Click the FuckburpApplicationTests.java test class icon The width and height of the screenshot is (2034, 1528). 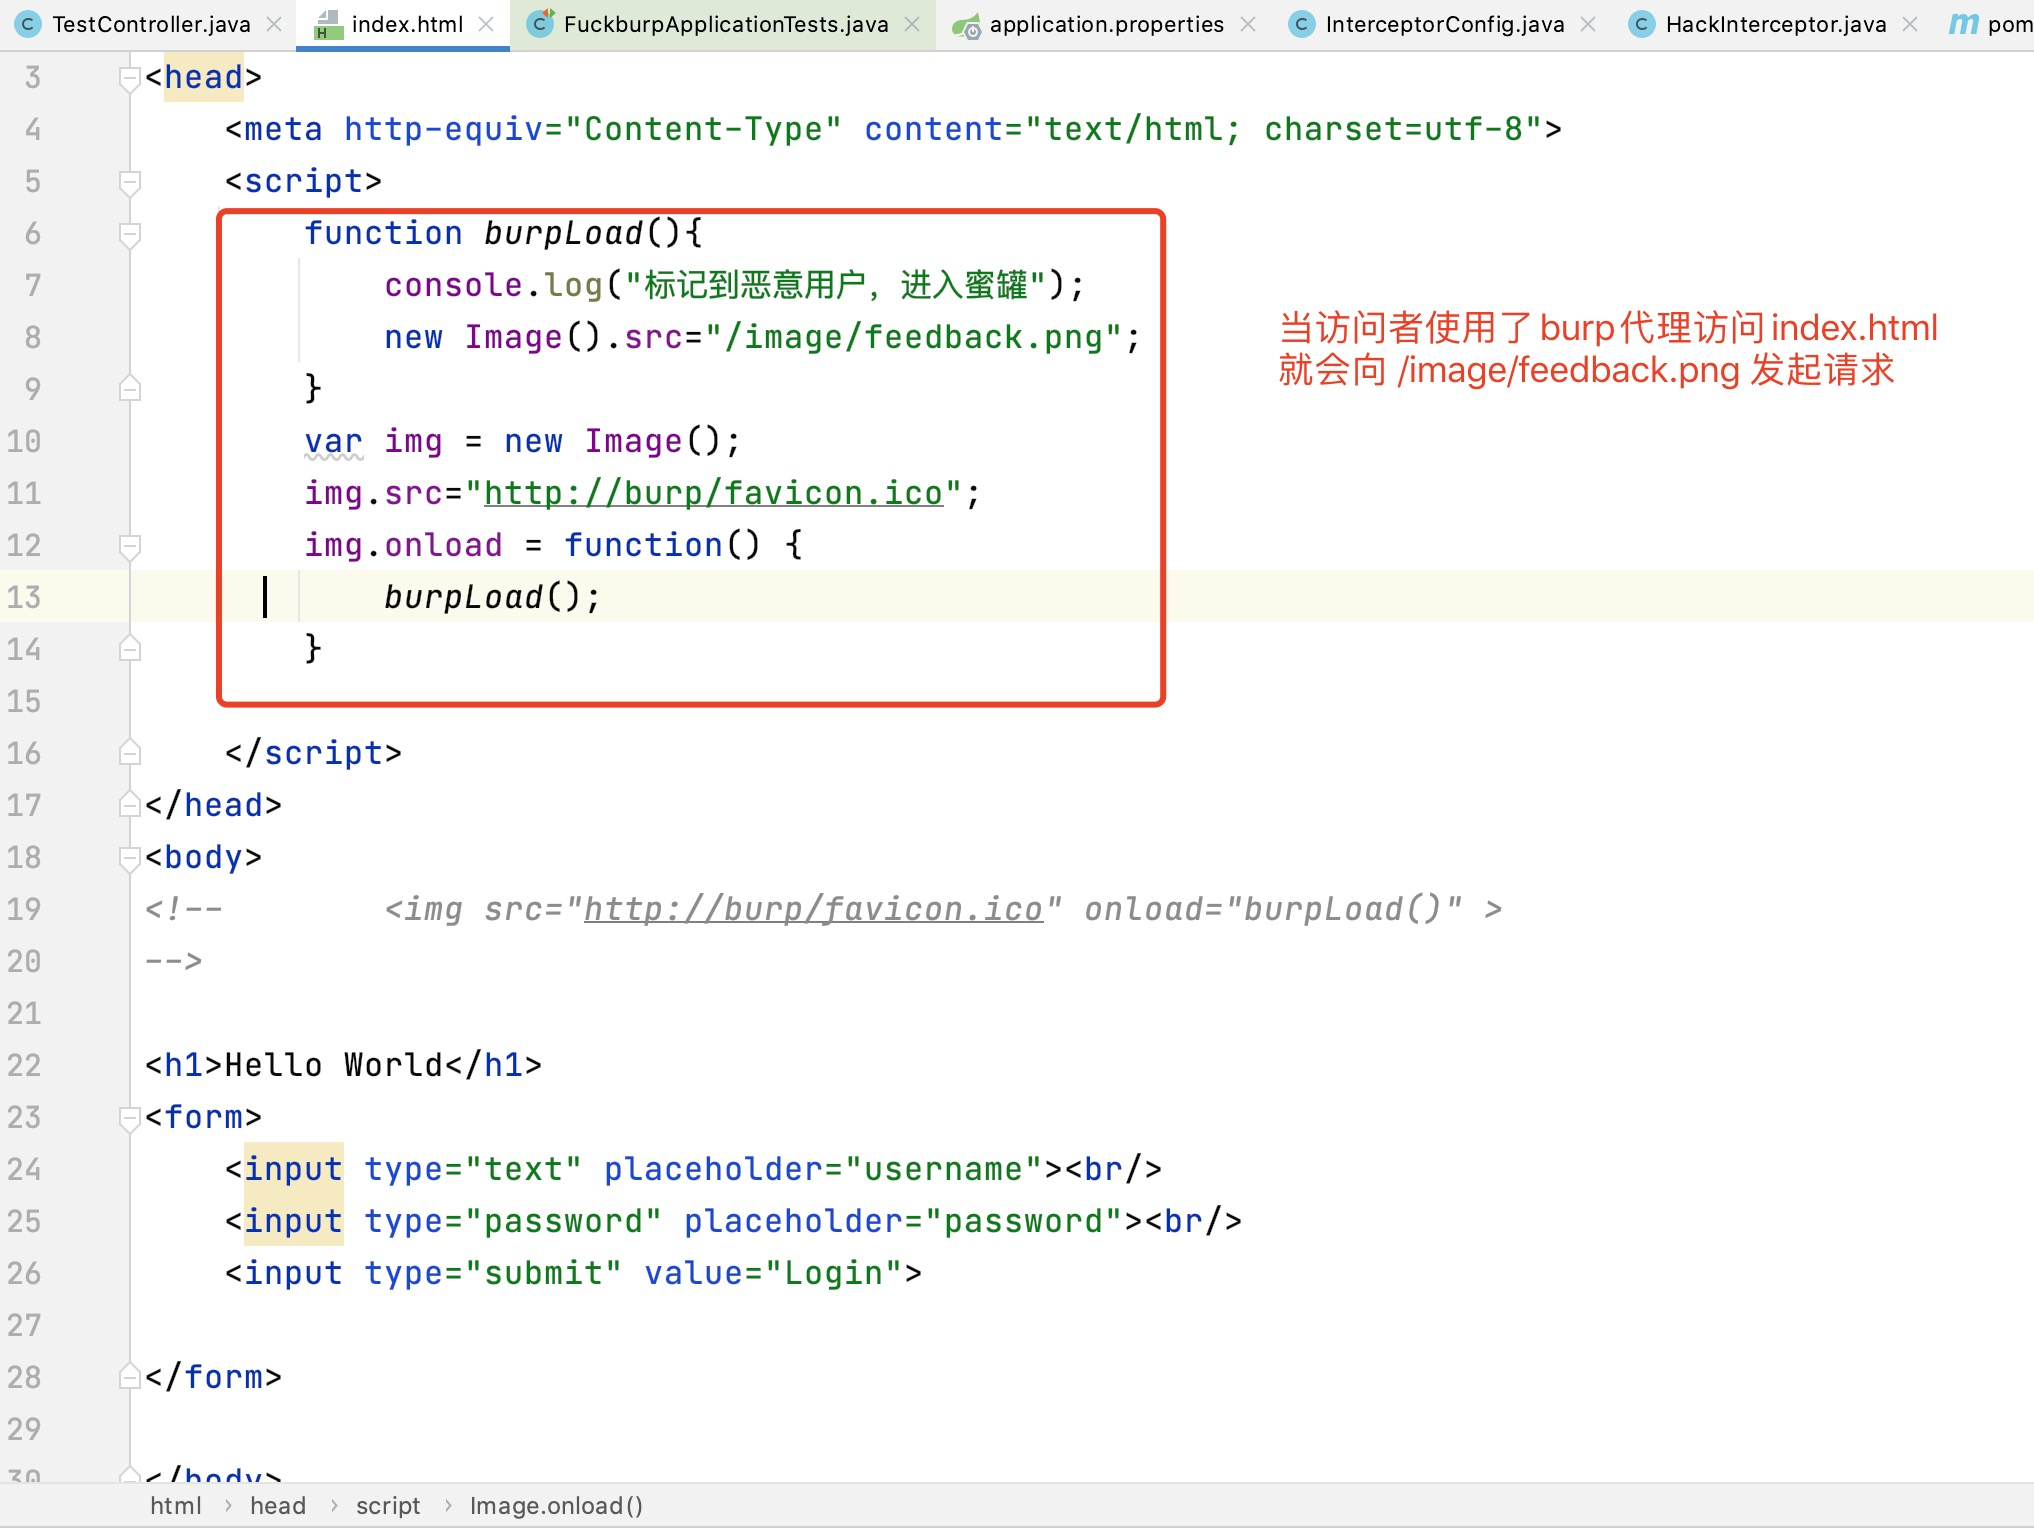540,24
